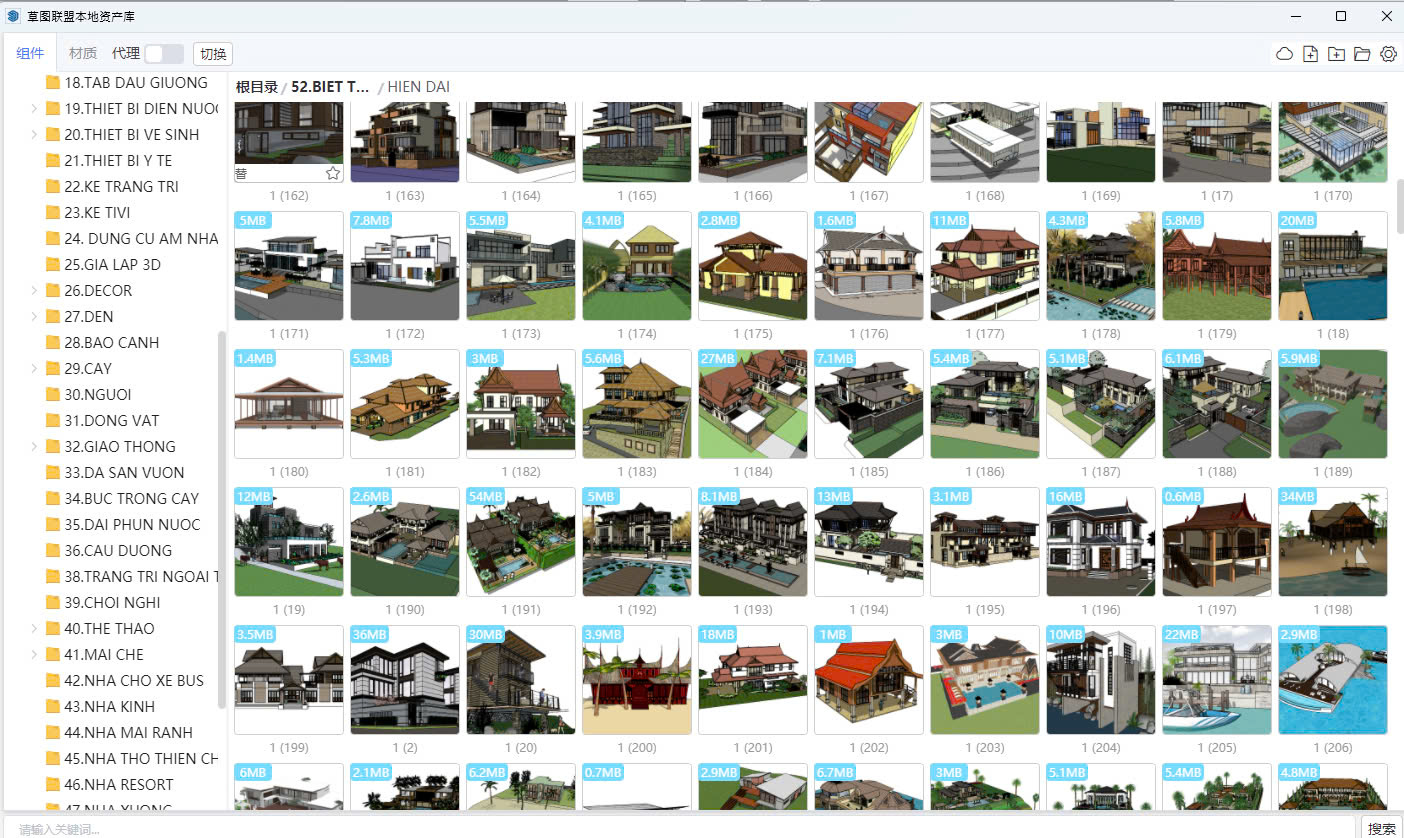Expand the 40.THE THAO folder

34,629
